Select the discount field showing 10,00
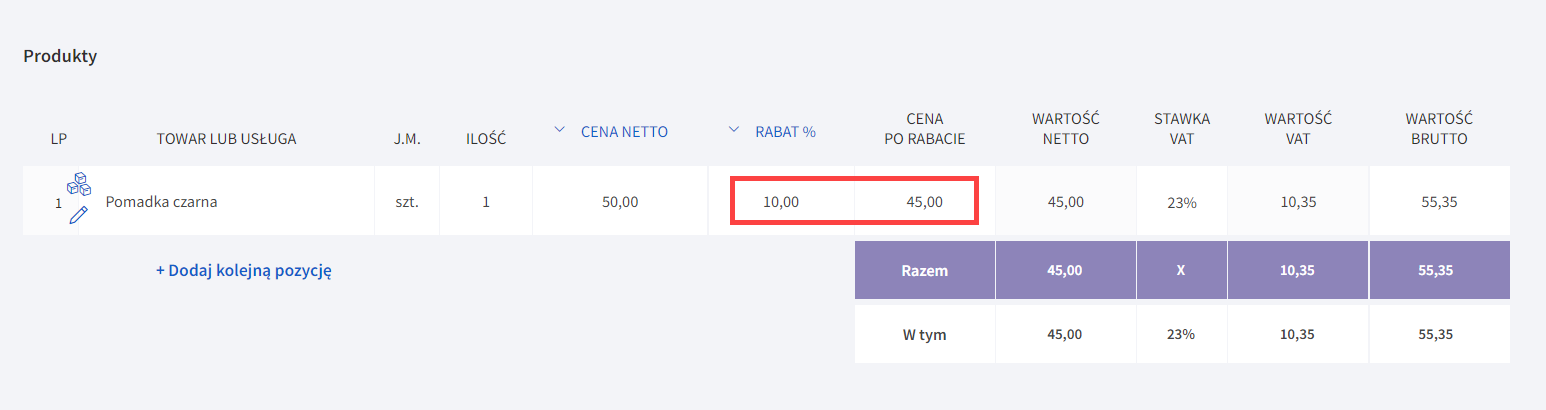The width and height of the screenshot is (1546, 410). 781,202
